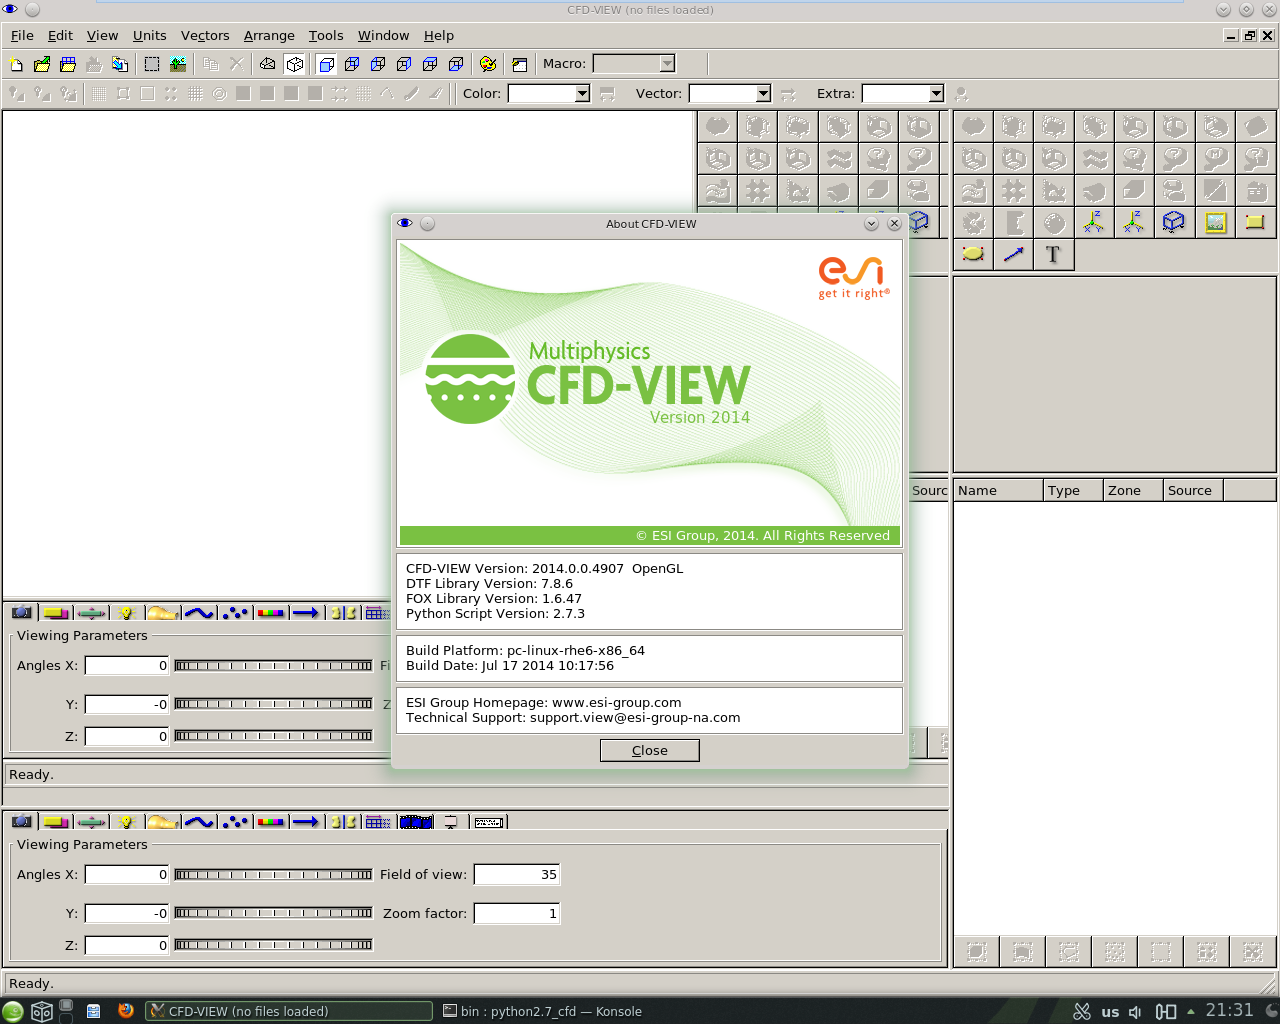
Task: Click the Y angle slider in bottom panel
Action: pos(273,912)
